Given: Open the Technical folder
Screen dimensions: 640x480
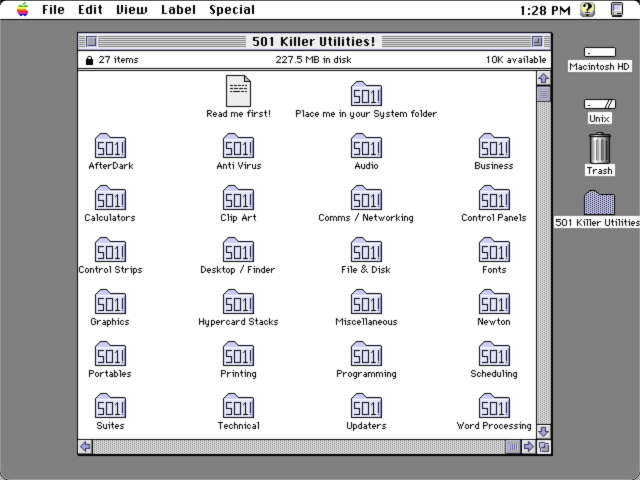Looking at the screenshot, I should coord(238,406).
